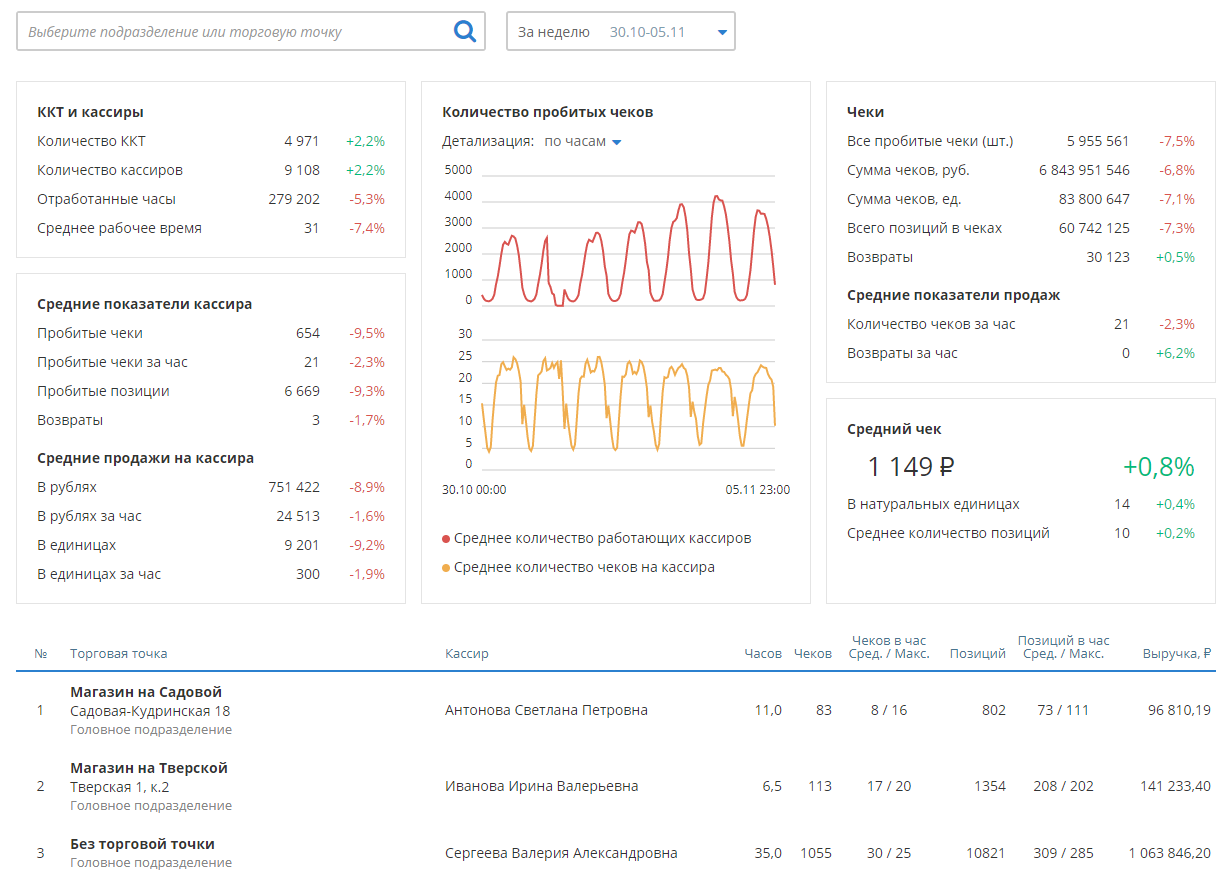Toggle the orange receipts per cashier legend dot

pos(446,568)
